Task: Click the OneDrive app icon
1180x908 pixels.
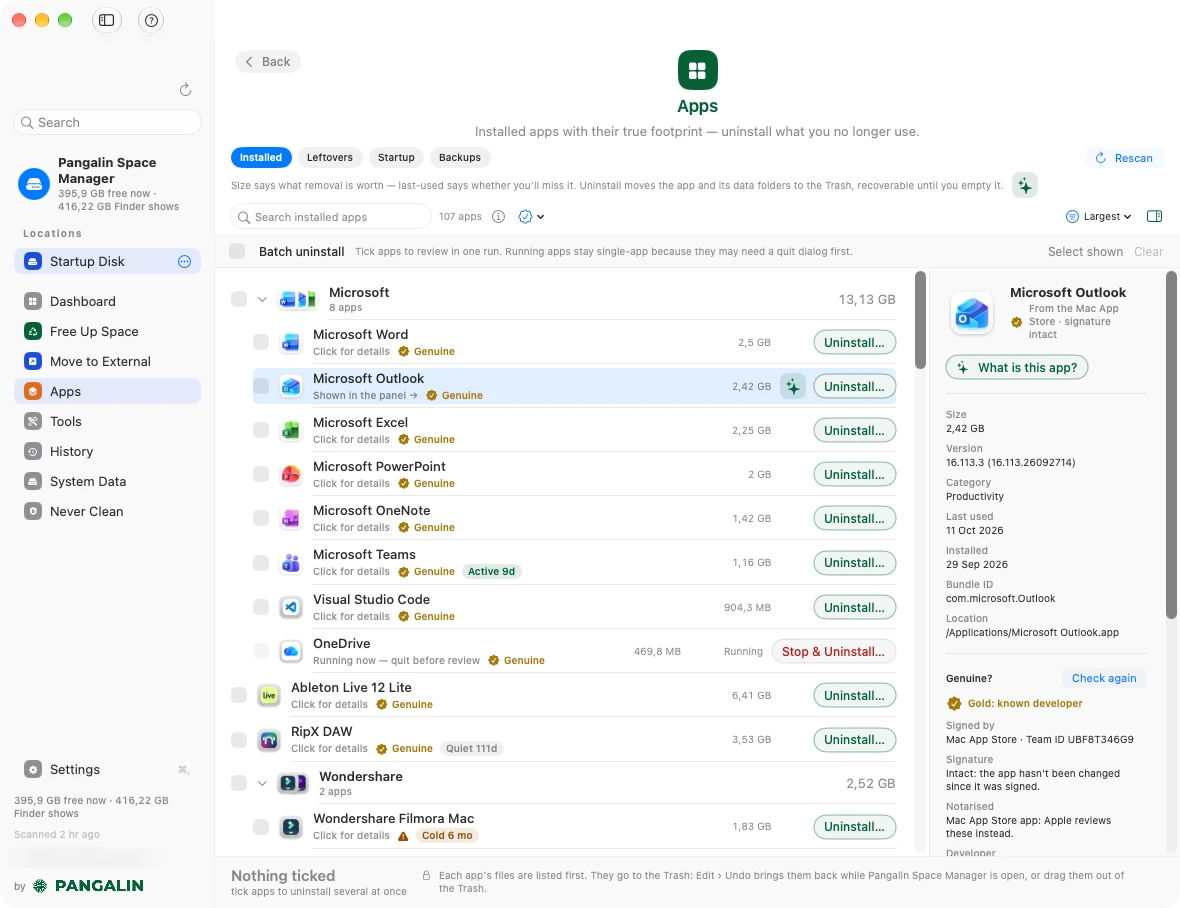Action: tap(290, 651)
